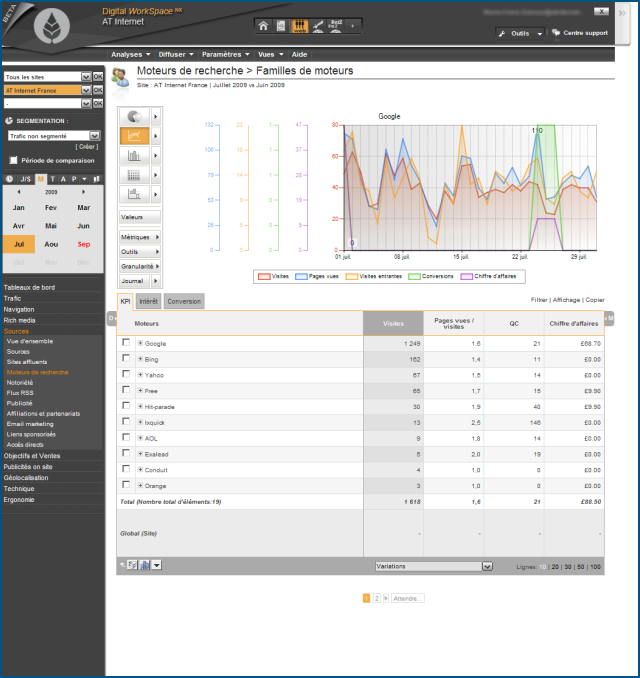Open the home icon in top toolbar
640x678 pixels.
263,26
